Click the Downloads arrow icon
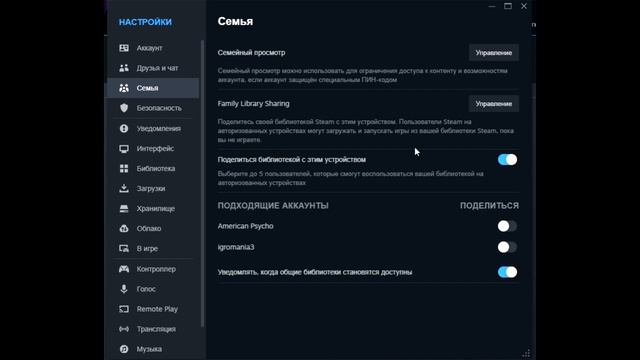The image size is (640, 360). 124,188
